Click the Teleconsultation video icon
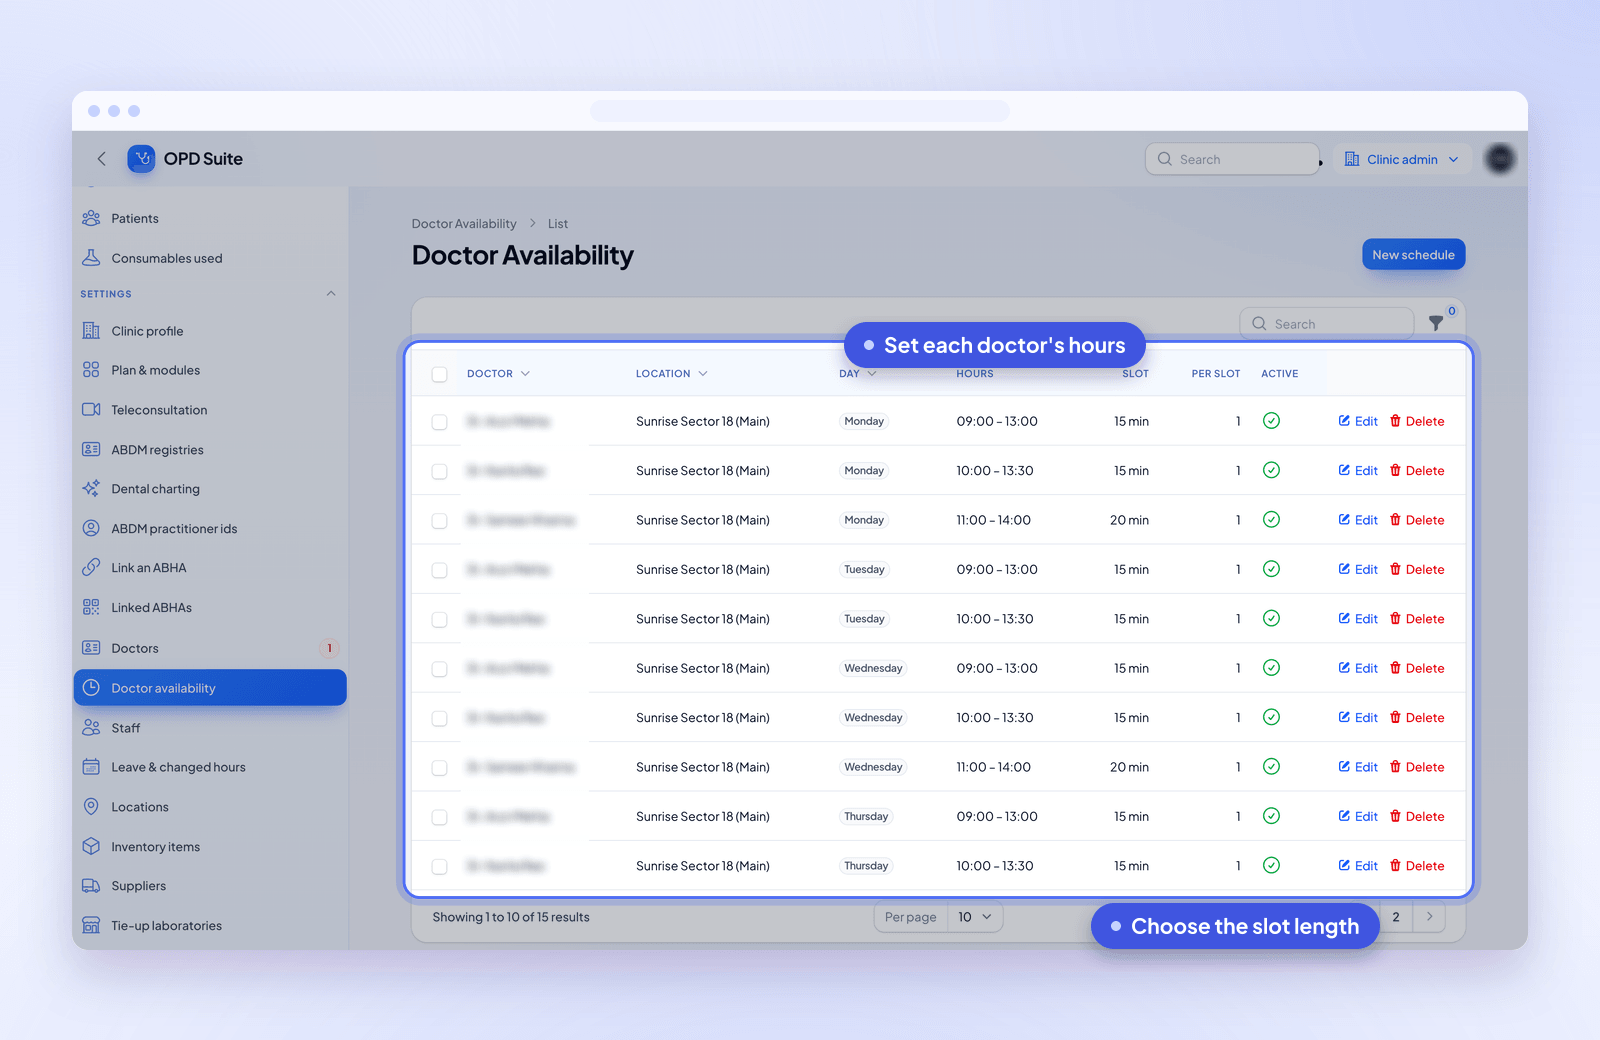 pyautogui.click(x=91, y=410)
